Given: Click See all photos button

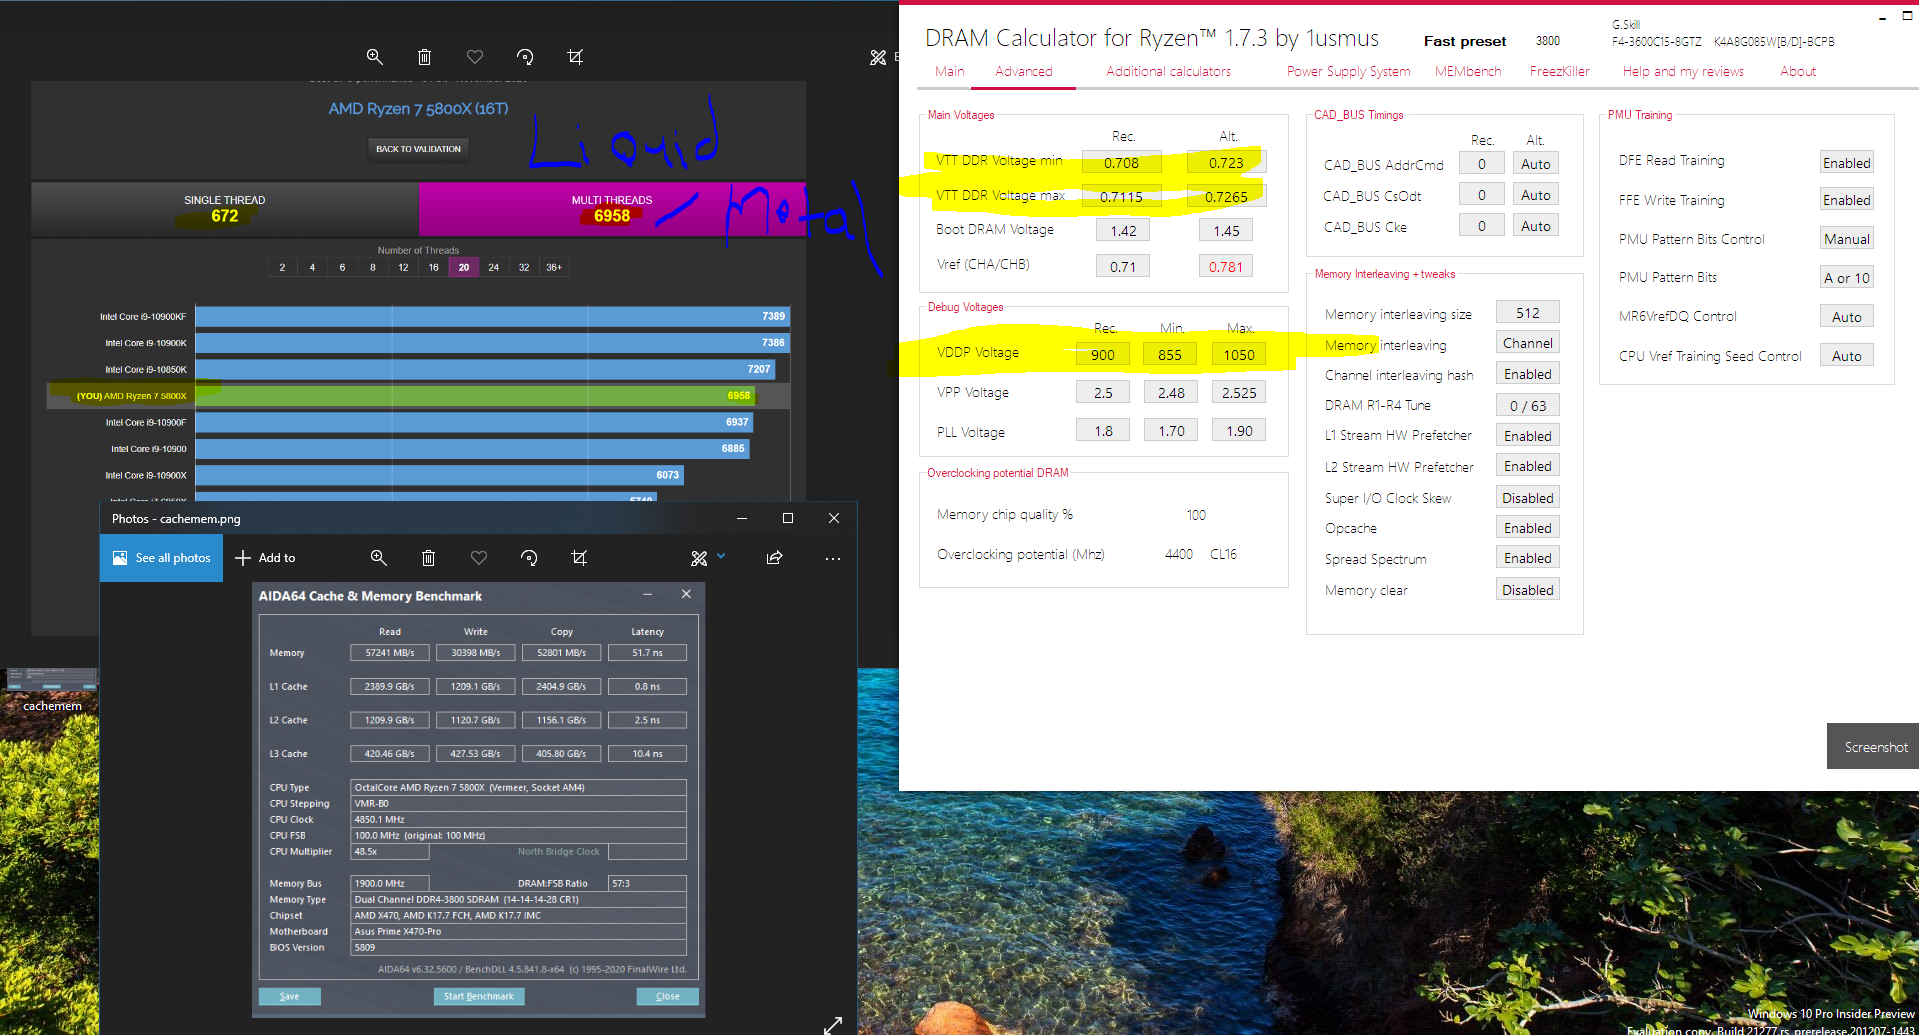Looking at the screenshot, I should (x=161, y=558).
